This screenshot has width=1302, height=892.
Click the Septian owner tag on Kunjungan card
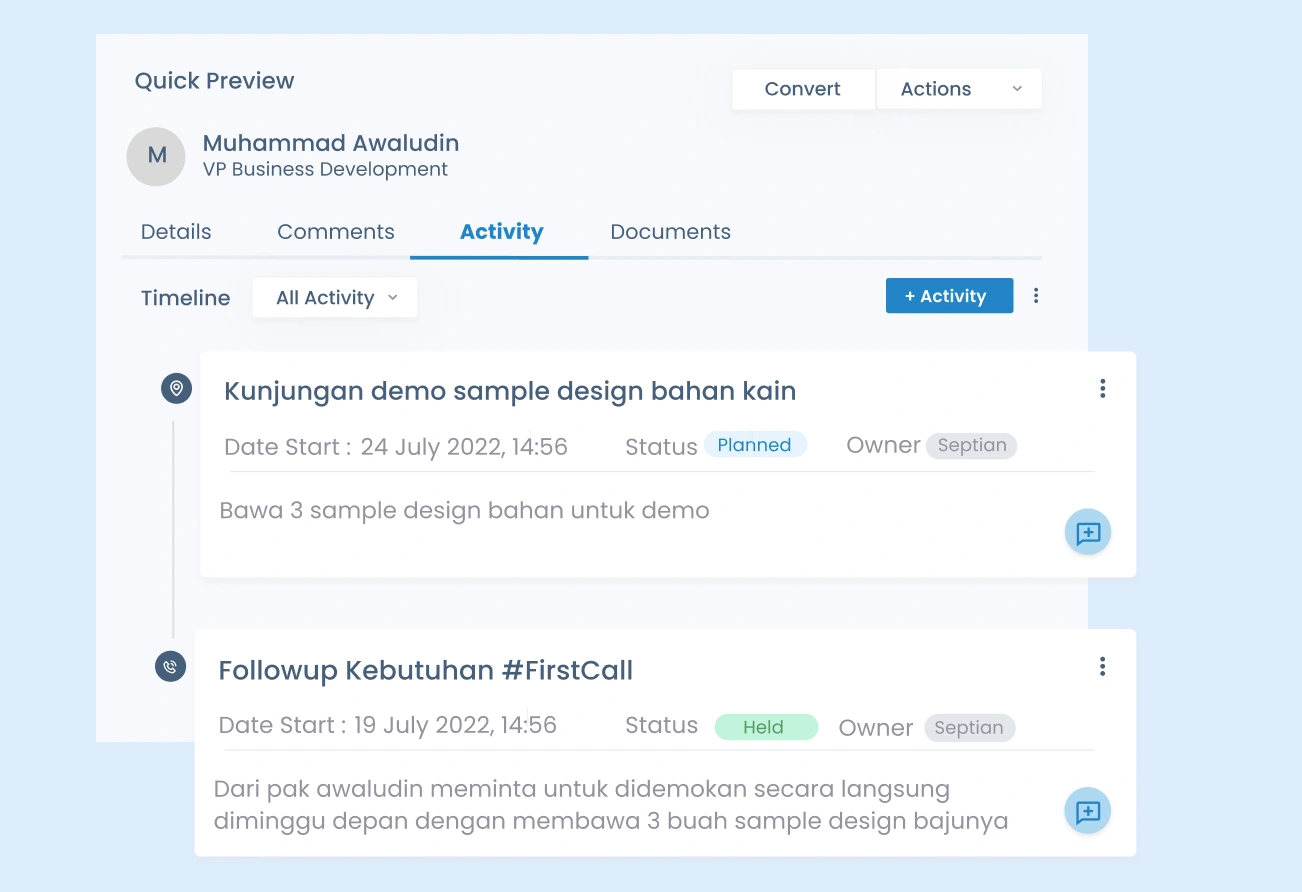(971, 446)
